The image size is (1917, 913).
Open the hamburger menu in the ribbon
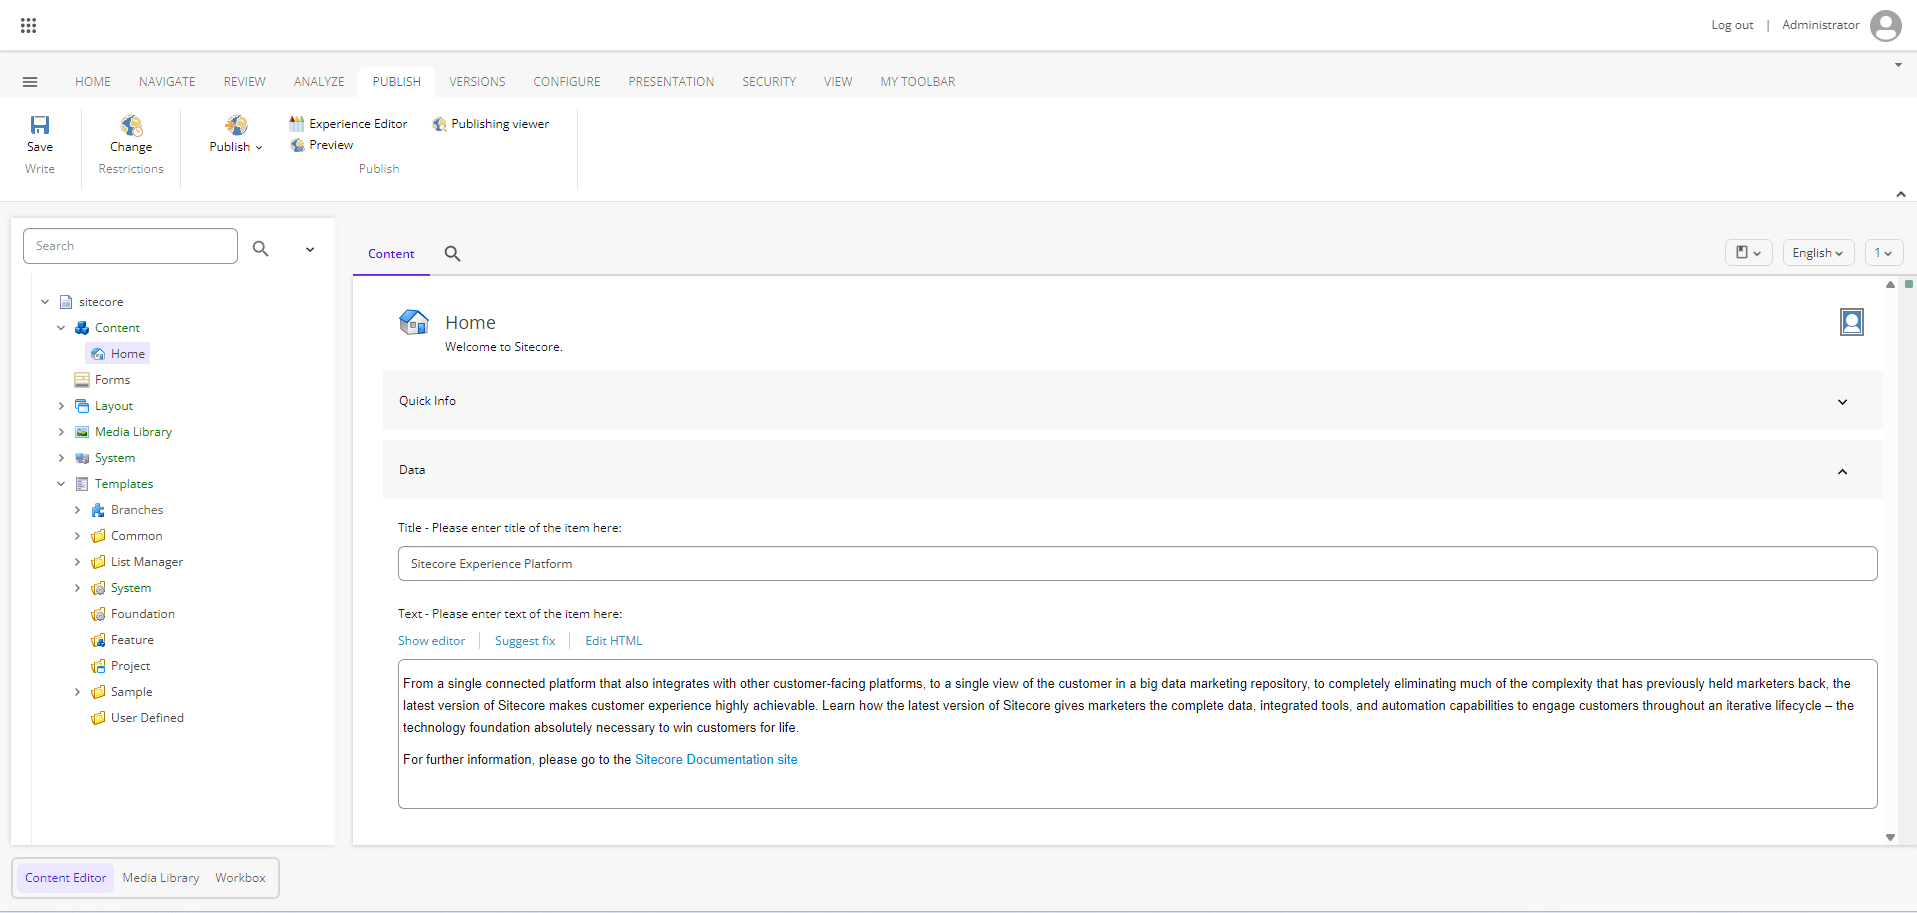(x=30, y=82)
